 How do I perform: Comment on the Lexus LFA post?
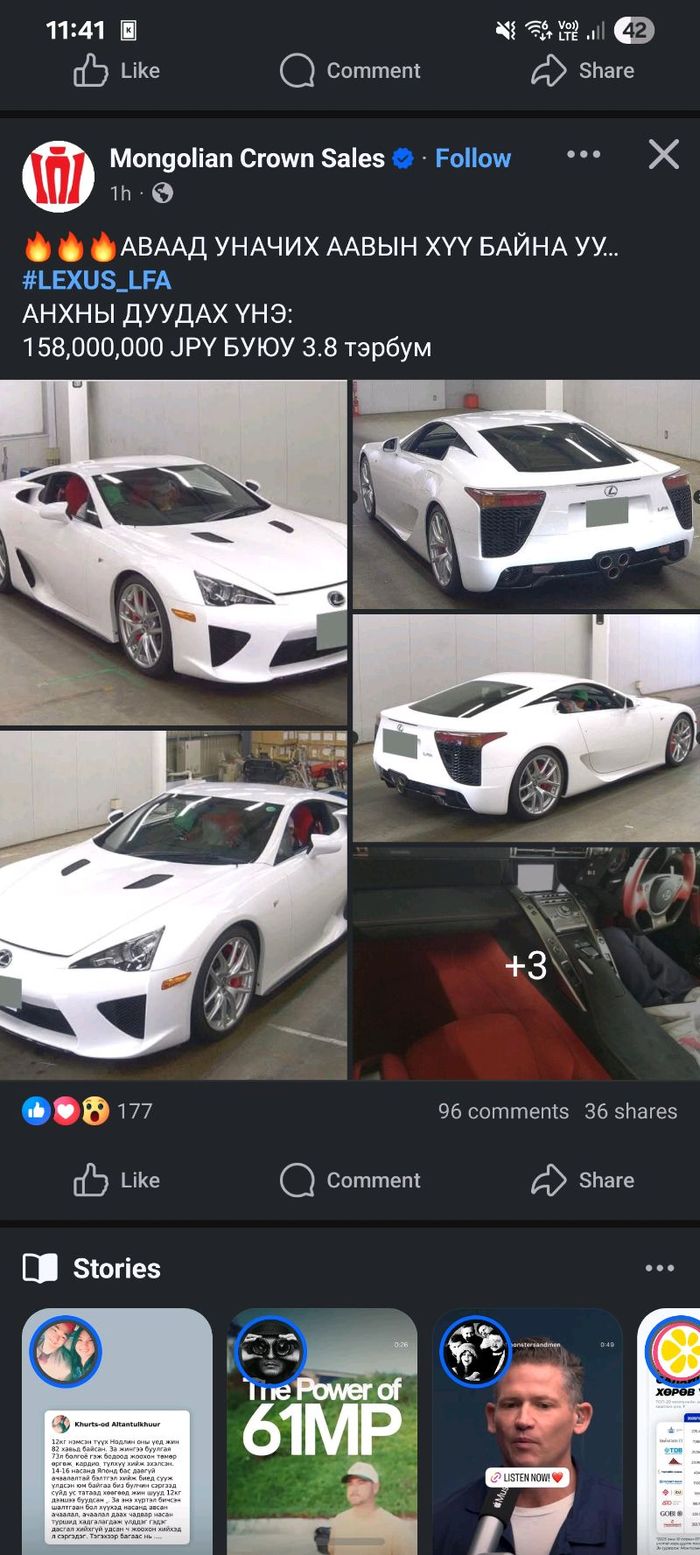(x=349, y=1180)
